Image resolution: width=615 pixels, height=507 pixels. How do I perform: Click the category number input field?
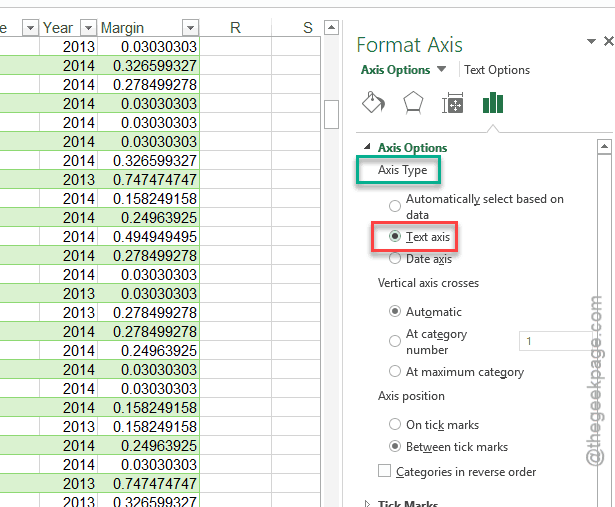pos(555,342)
